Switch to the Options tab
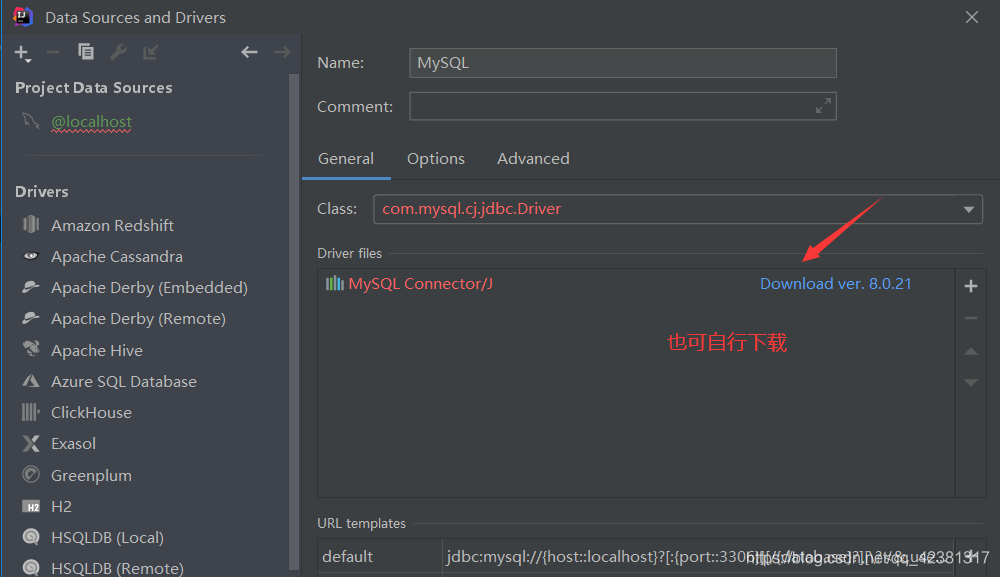The width and height of the screenshot is (1000, 577). coord(436,159)
